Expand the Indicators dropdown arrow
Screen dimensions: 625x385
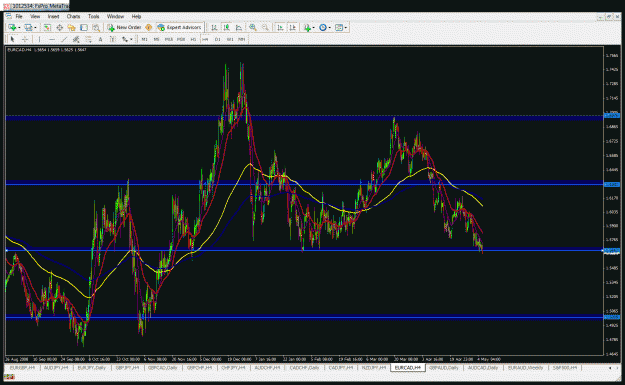(x=314, y=28)
